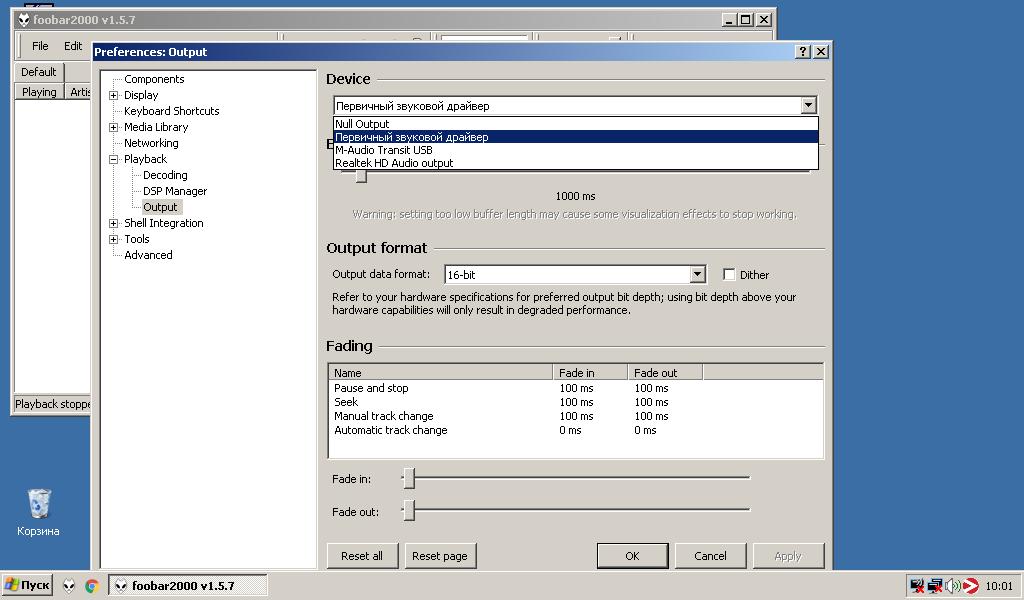The image size is (1024, 600).
Task: Select Первичный звуковой драйвер in the list
Action: pyautogui.click(x=575, y=137)
